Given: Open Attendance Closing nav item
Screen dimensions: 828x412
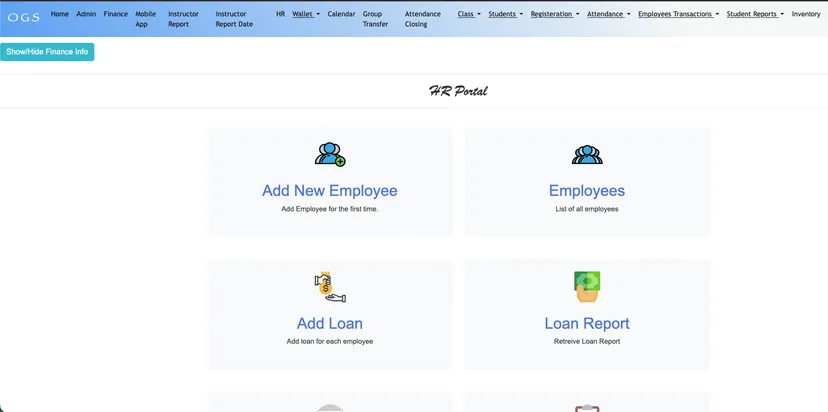Looking at the screenshot, I should 423,19.
